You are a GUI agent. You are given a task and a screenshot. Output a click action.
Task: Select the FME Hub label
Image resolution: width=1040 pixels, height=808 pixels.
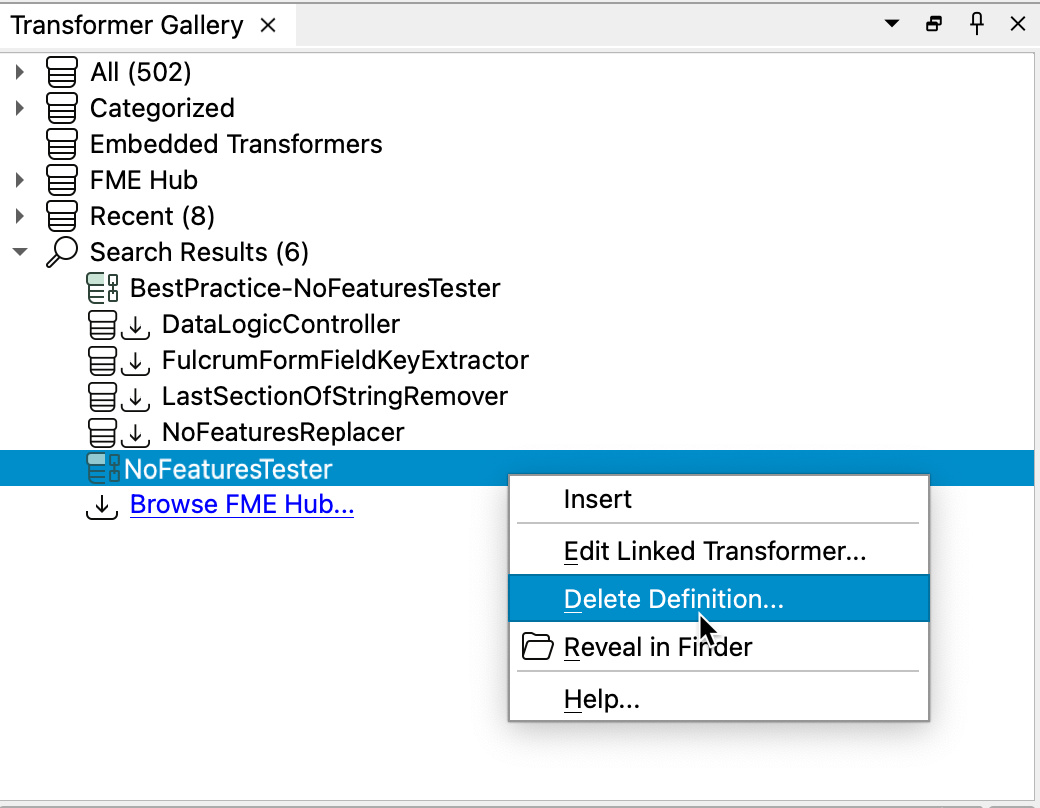143,180
